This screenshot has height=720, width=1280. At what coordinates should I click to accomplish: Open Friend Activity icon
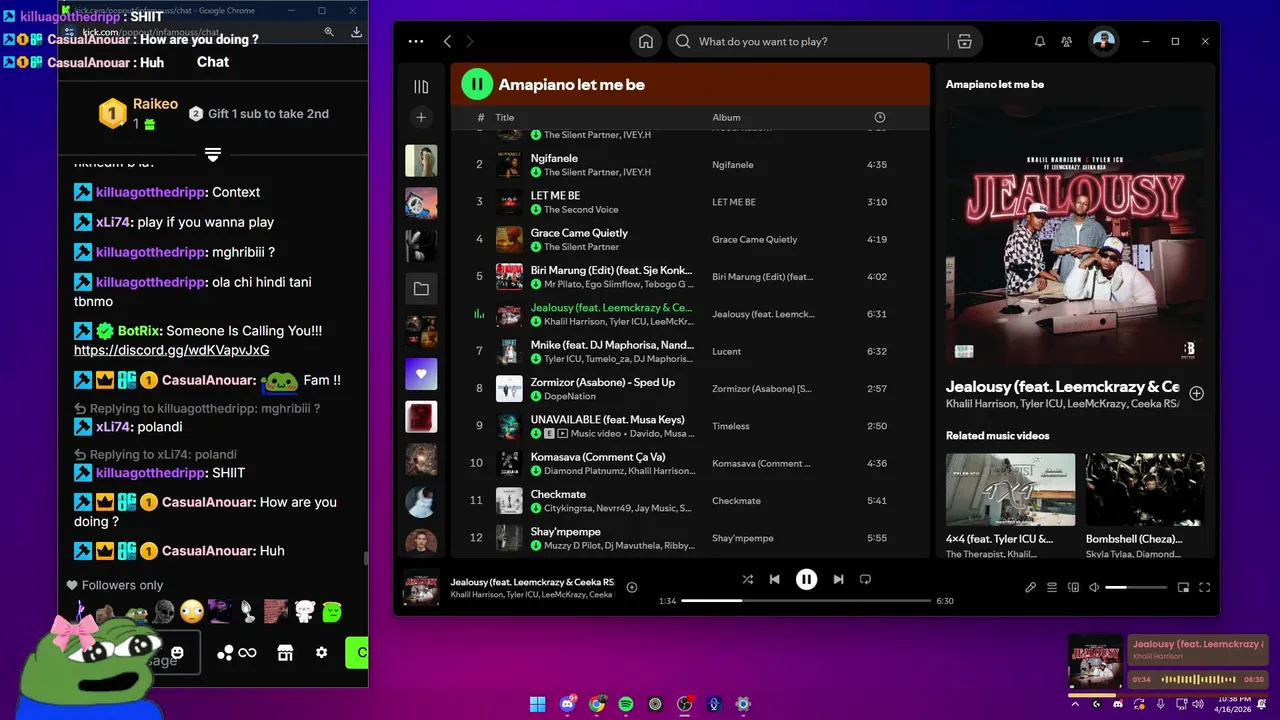tap(1067, 41)
